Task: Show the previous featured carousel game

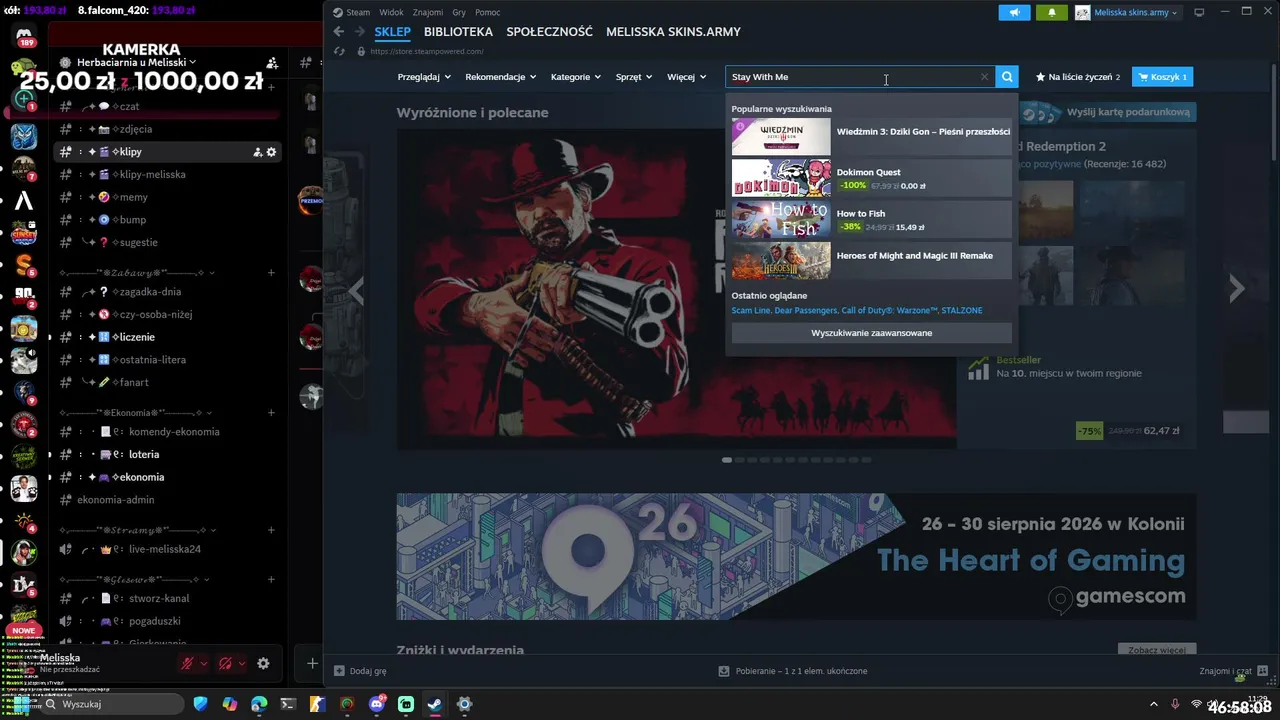Action: click(x=356, y=290)
